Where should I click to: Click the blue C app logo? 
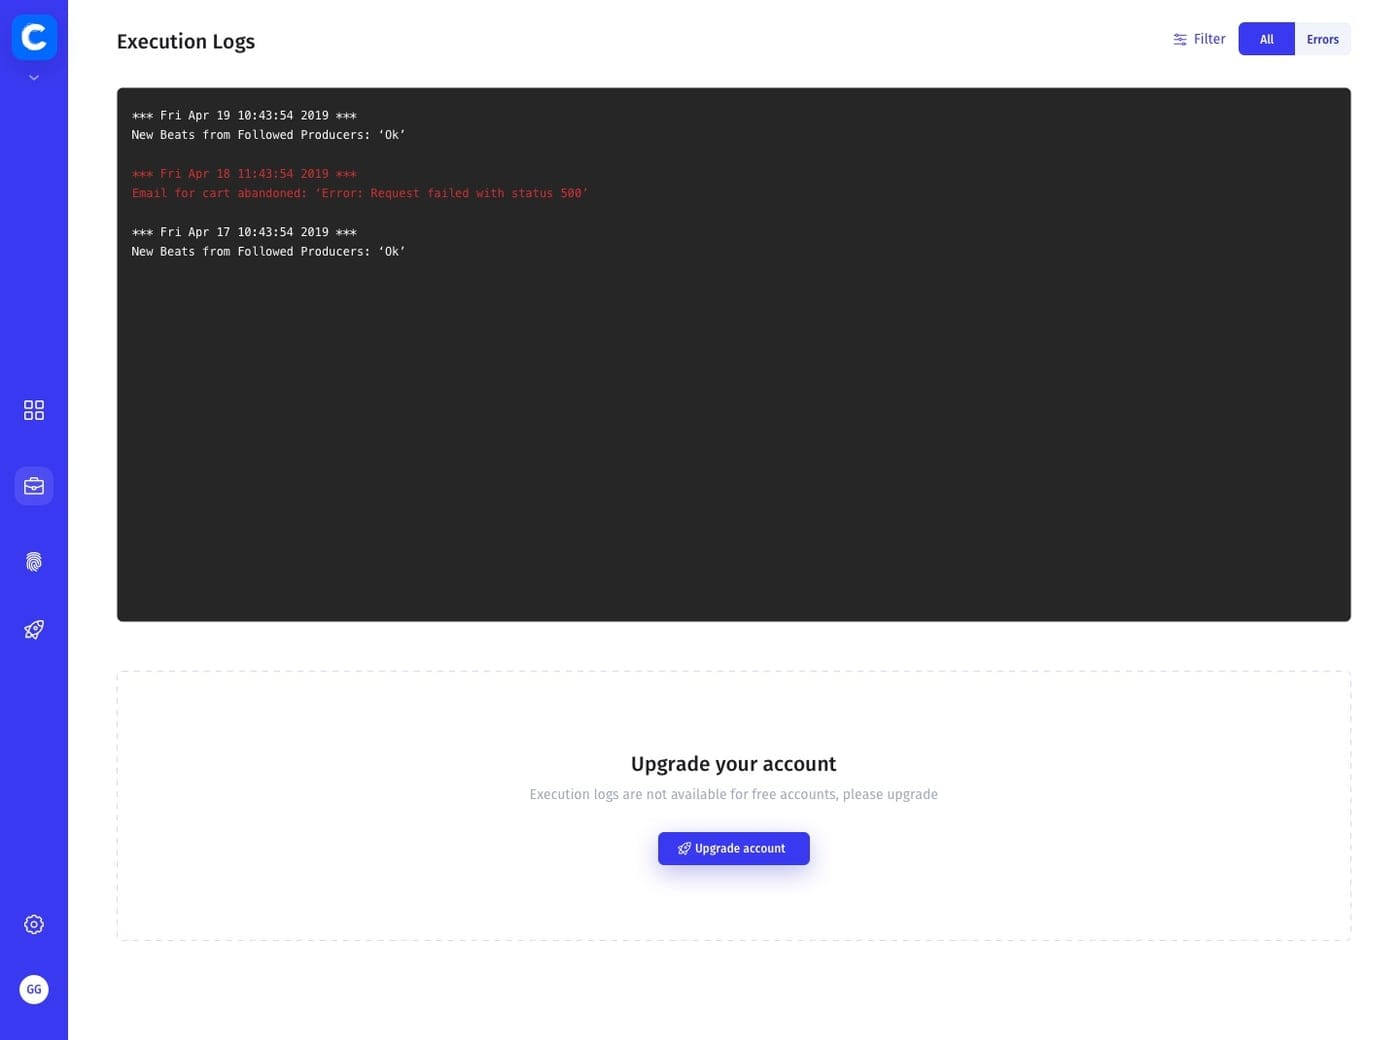[x=34, y=37]
